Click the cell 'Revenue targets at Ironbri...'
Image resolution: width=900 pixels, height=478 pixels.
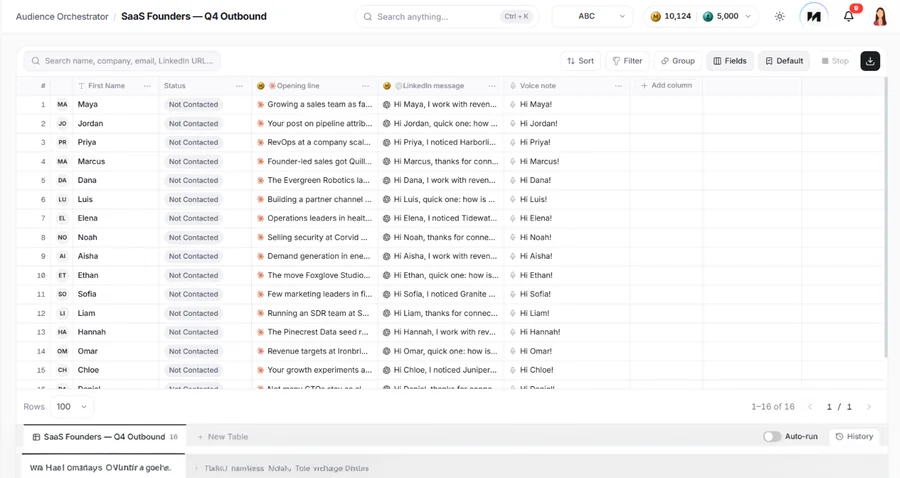315,351
